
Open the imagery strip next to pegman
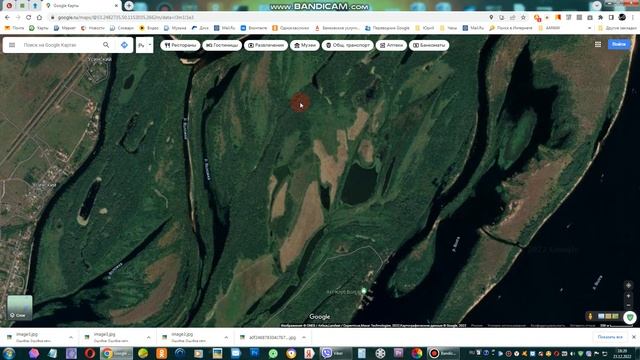[608, 316]
